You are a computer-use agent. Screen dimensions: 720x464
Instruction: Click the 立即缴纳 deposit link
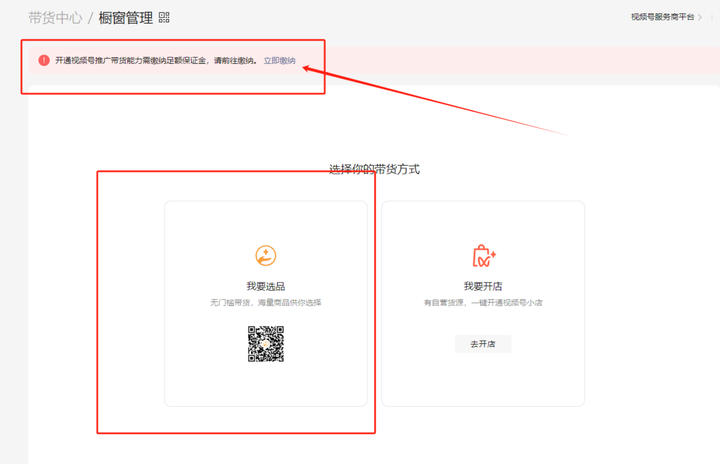[280, 61]
